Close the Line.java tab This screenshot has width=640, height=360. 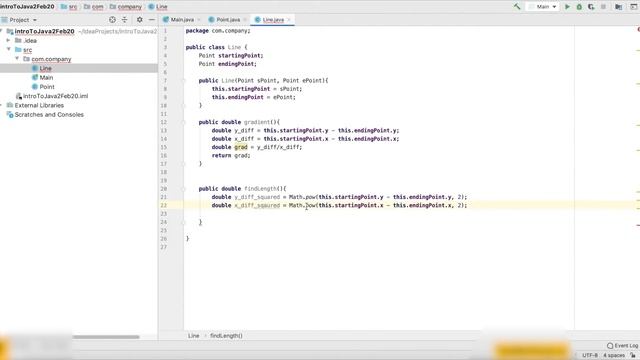pyautogui.click(x=289, y=20)
